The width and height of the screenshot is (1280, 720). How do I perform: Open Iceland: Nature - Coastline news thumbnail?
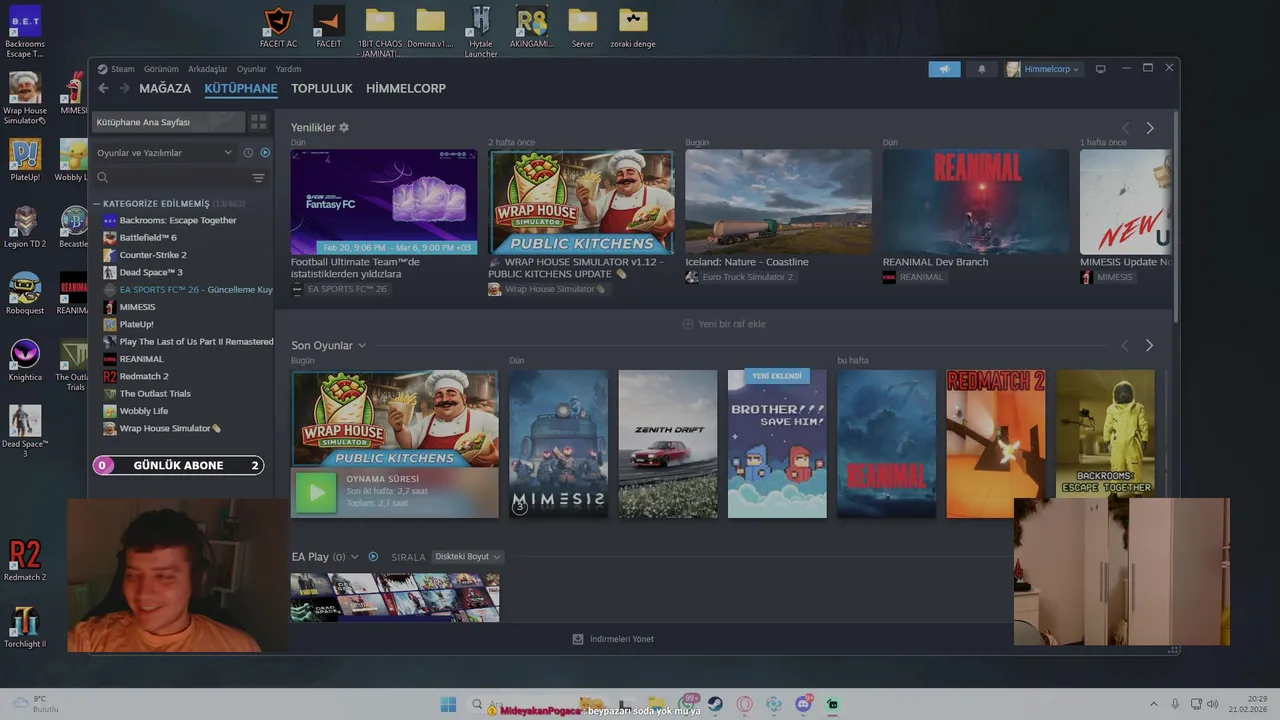coord(778,202)
